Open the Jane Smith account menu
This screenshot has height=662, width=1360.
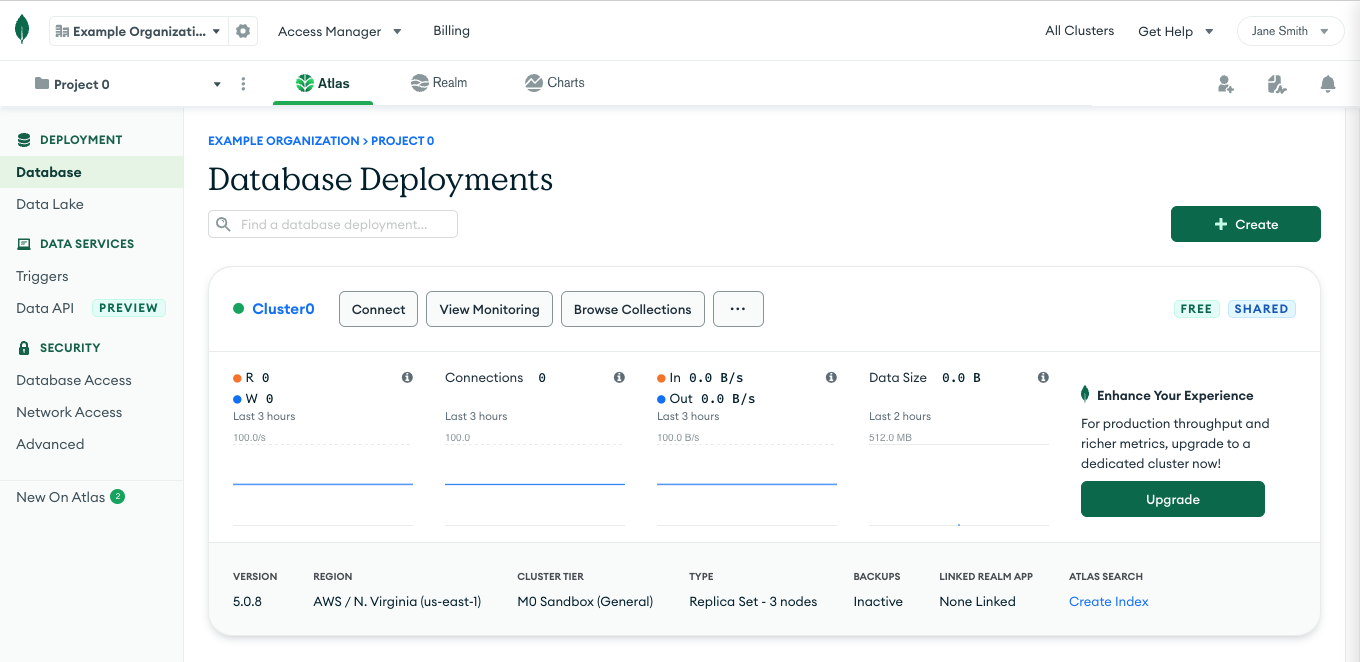point(1290,31)
